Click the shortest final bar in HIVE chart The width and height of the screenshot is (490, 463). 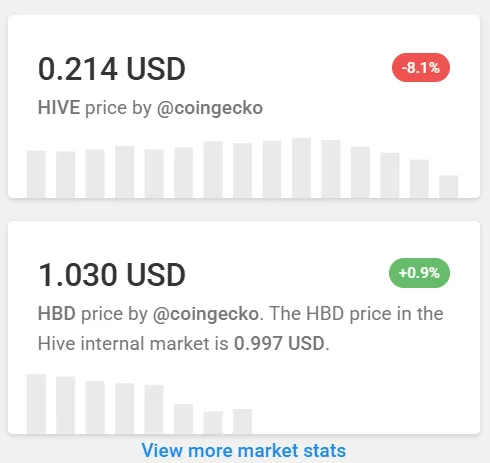[x=449, y=187]
